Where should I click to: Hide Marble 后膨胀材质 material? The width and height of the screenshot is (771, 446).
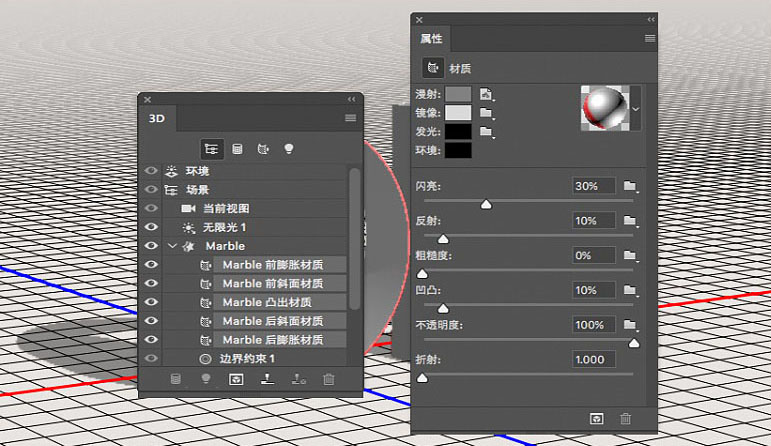tap(151, 339)
